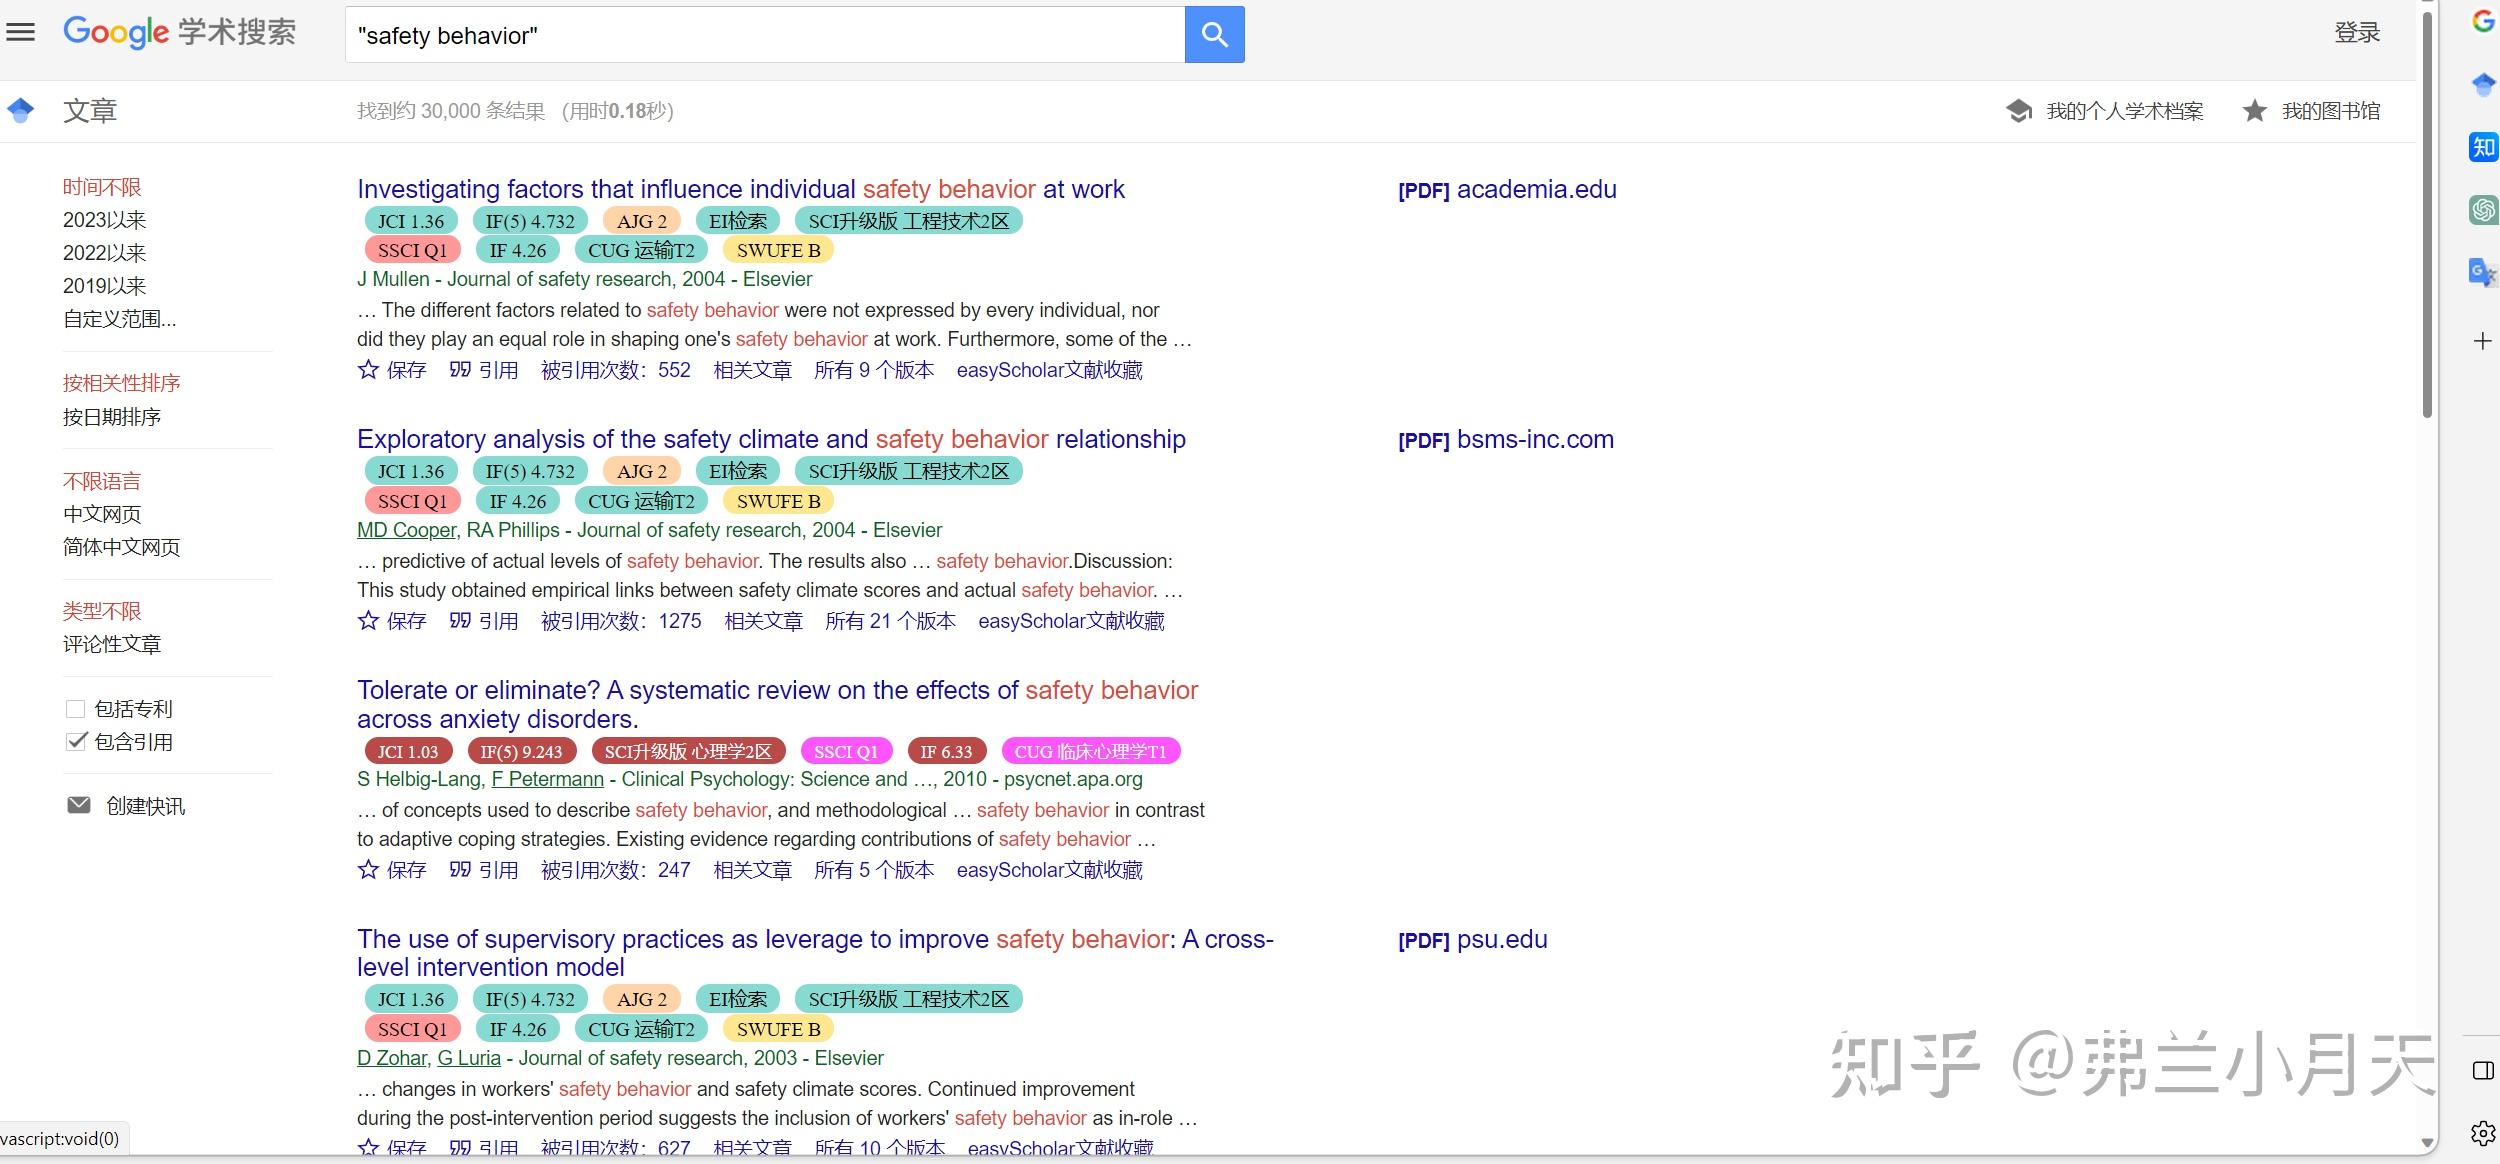Click the blue search magnifier button
Image resolution: width=2500 pixels, height=1164 pixels.
pos(1214,35)
